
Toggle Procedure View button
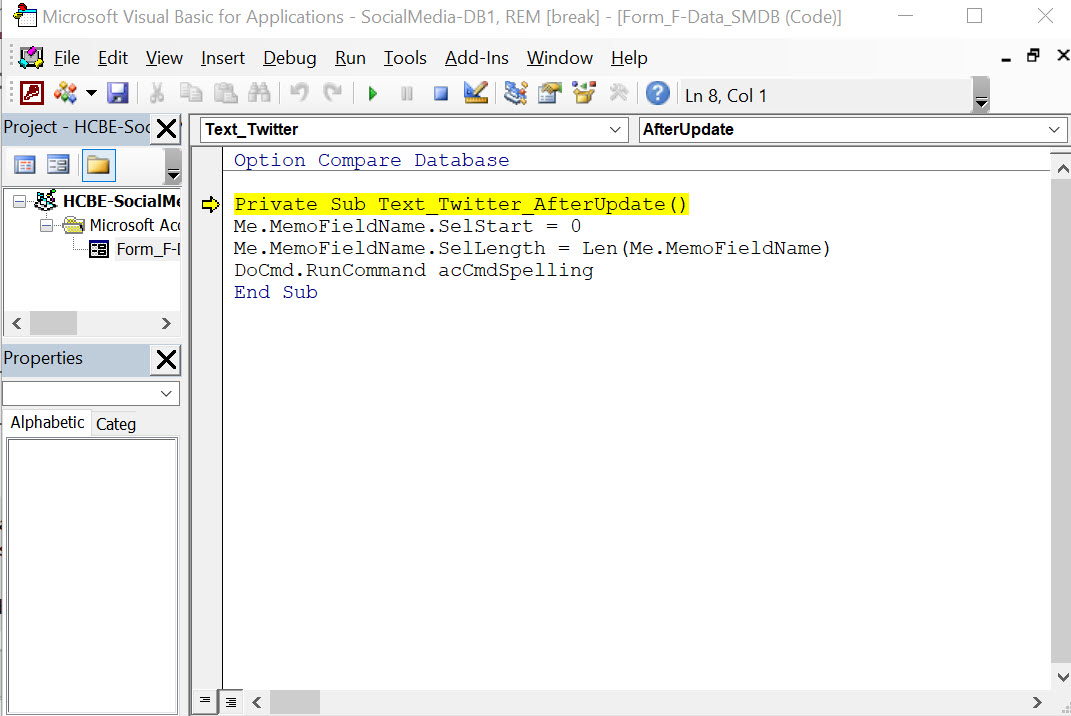[x=204, y=701]
